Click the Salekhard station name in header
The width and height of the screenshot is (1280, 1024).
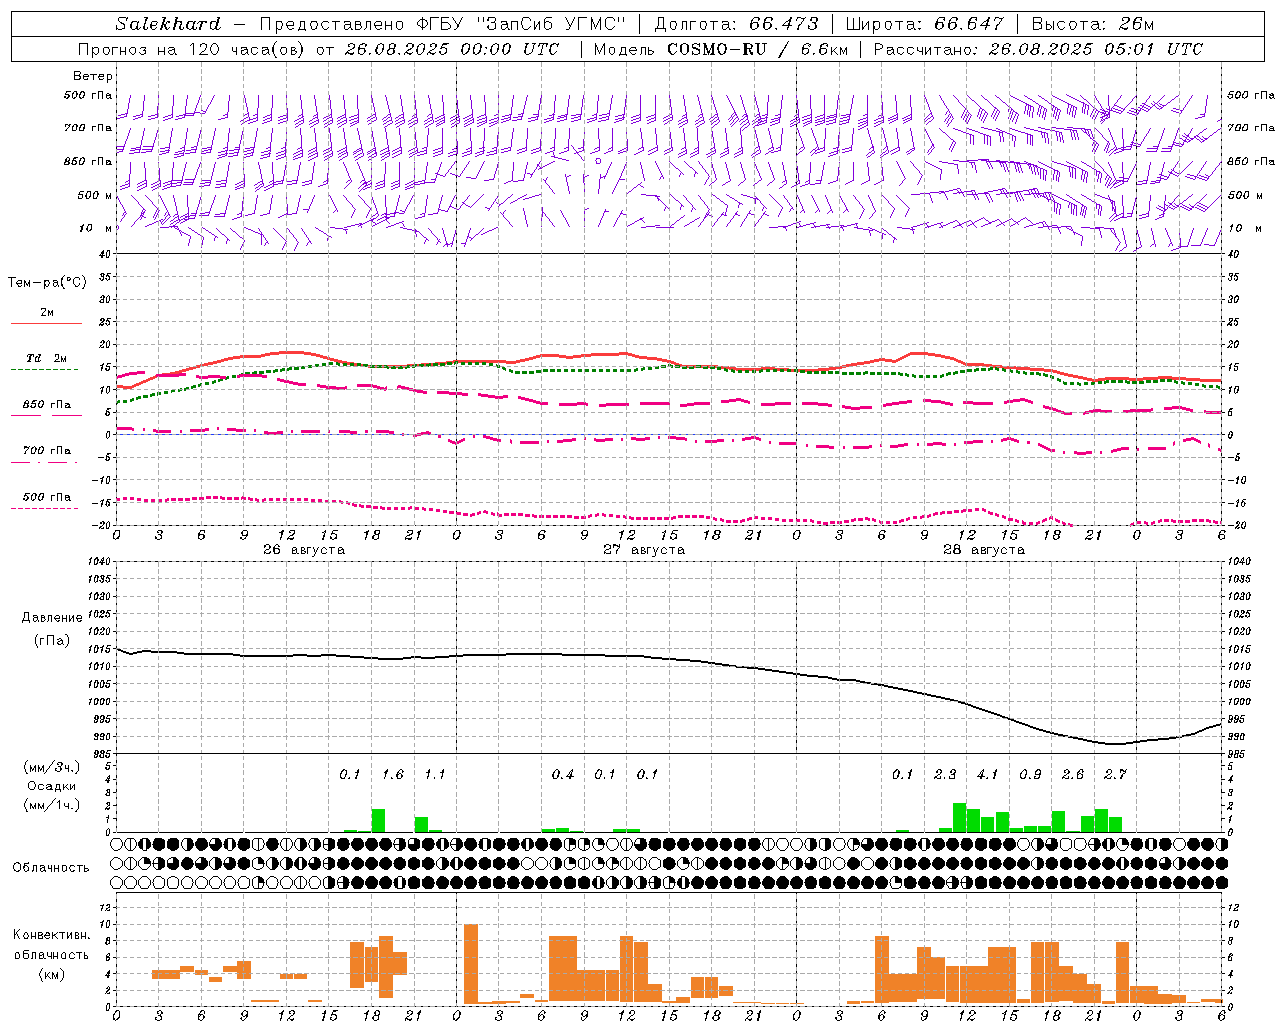click(x=168, y=24)
